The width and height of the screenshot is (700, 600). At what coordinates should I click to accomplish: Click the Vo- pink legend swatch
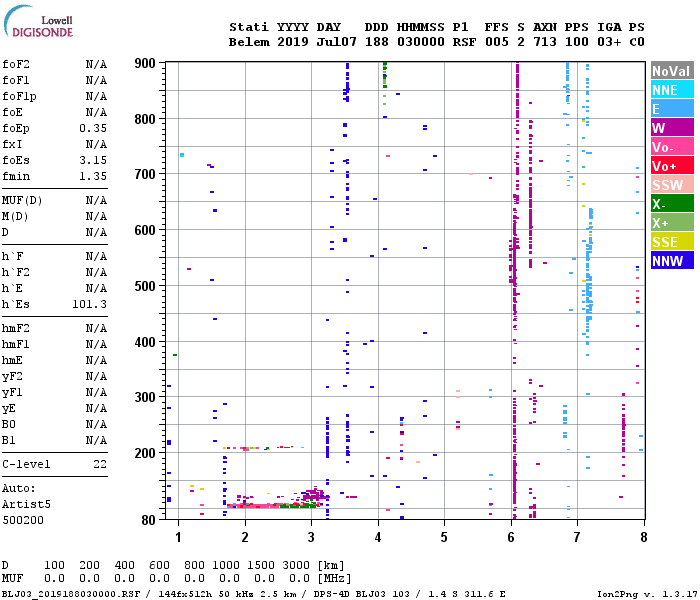(x=672, y=147)
